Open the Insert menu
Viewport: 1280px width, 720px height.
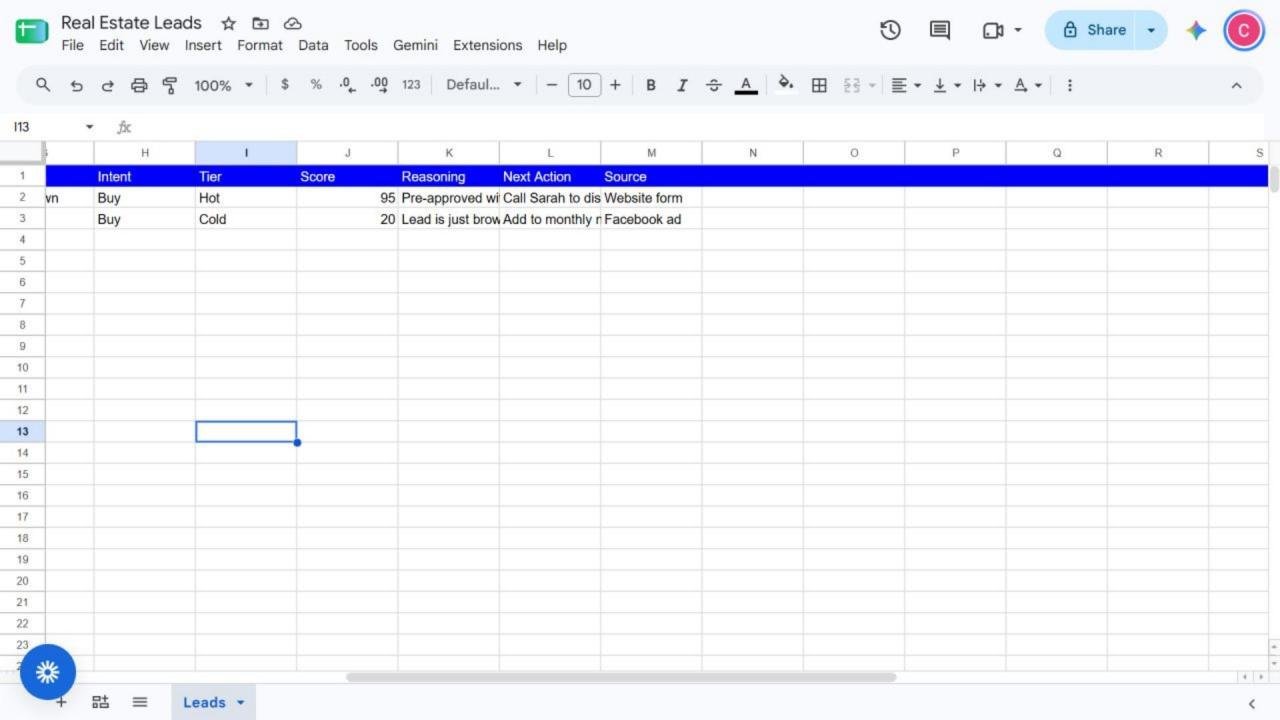point(203,45)
